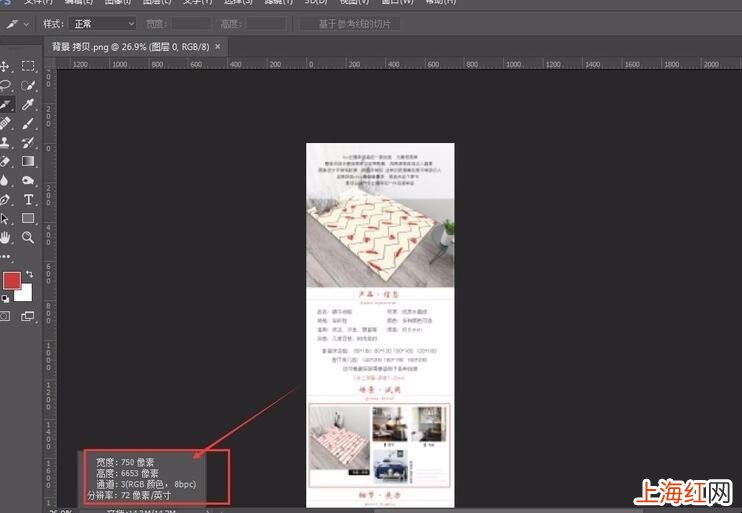Select the Eyedropper tool
This screenshot has height=513, width=742.
click(x=28, y=105)
